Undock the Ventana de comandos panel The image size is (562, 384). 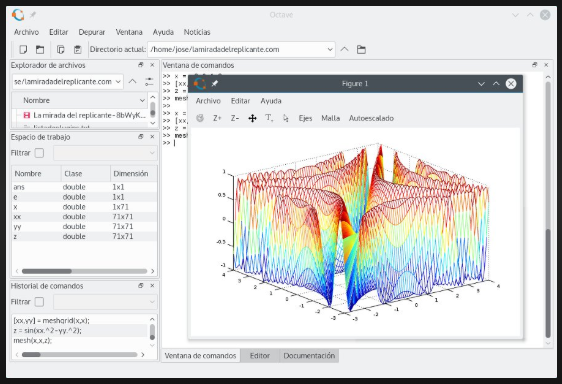(535, 65)
